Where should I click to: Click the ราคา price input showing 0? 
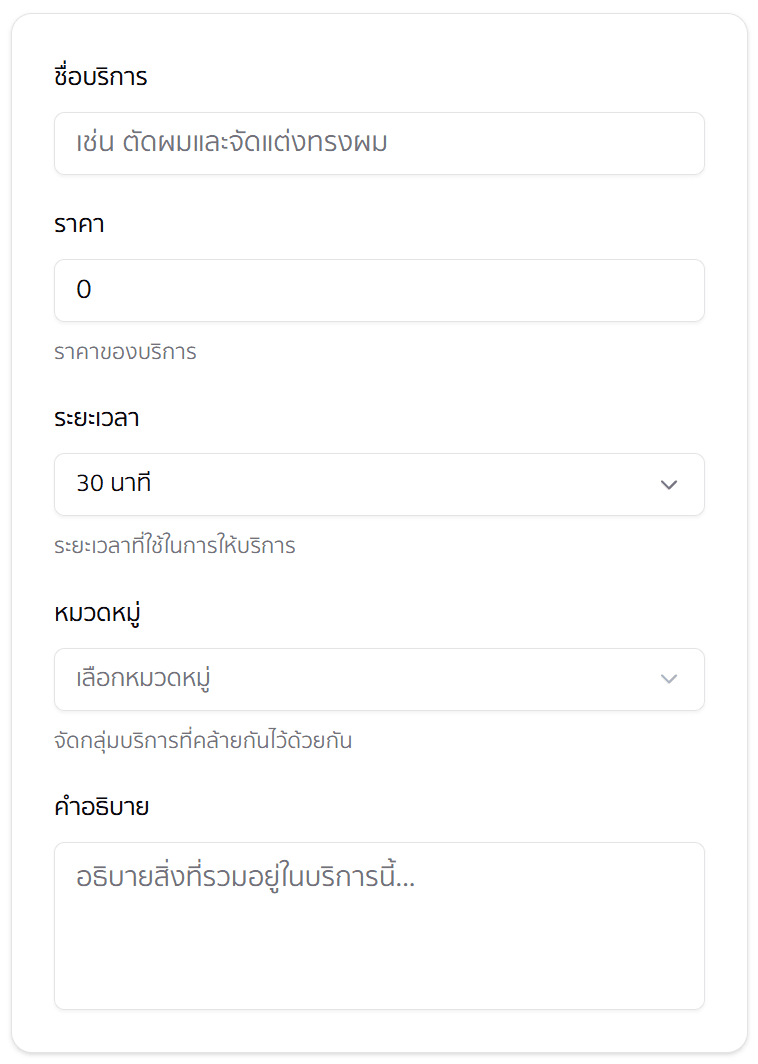coord(380,290)
